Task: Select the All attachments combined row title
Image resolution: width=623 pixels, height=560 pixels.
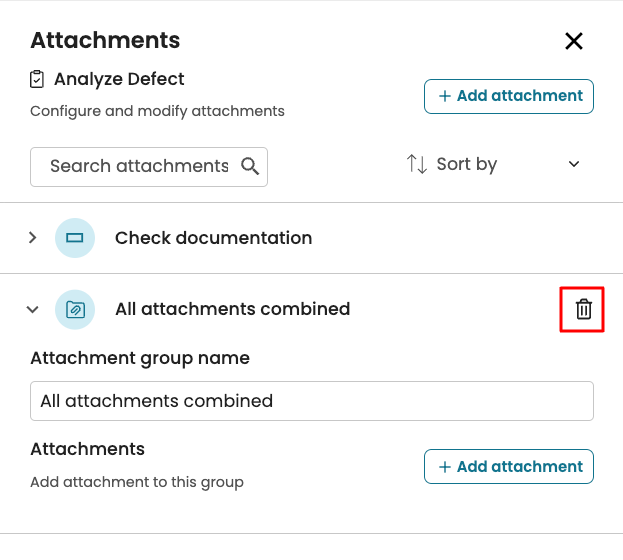Action: 233,310
